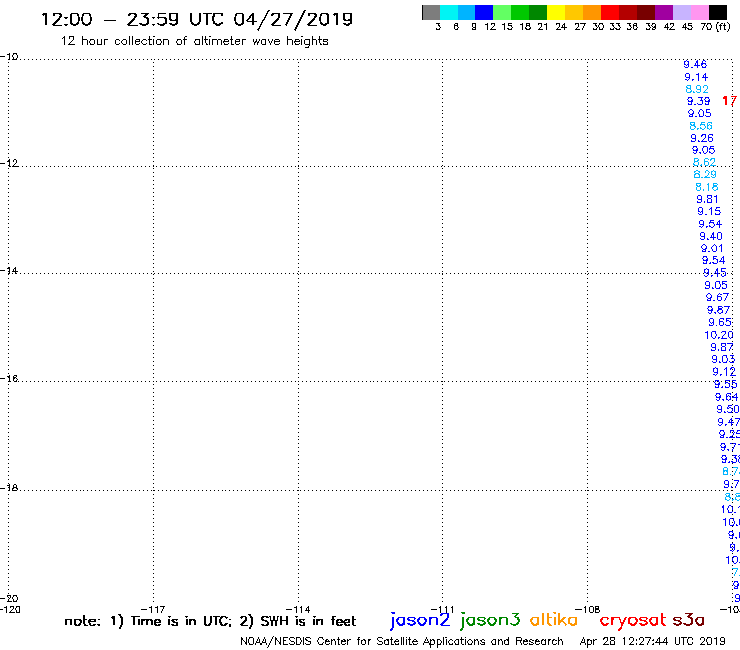740x650 pixels.
Task: Click the black swatch at the scale end
Action: pyautogui.click(x=718, y=12)
